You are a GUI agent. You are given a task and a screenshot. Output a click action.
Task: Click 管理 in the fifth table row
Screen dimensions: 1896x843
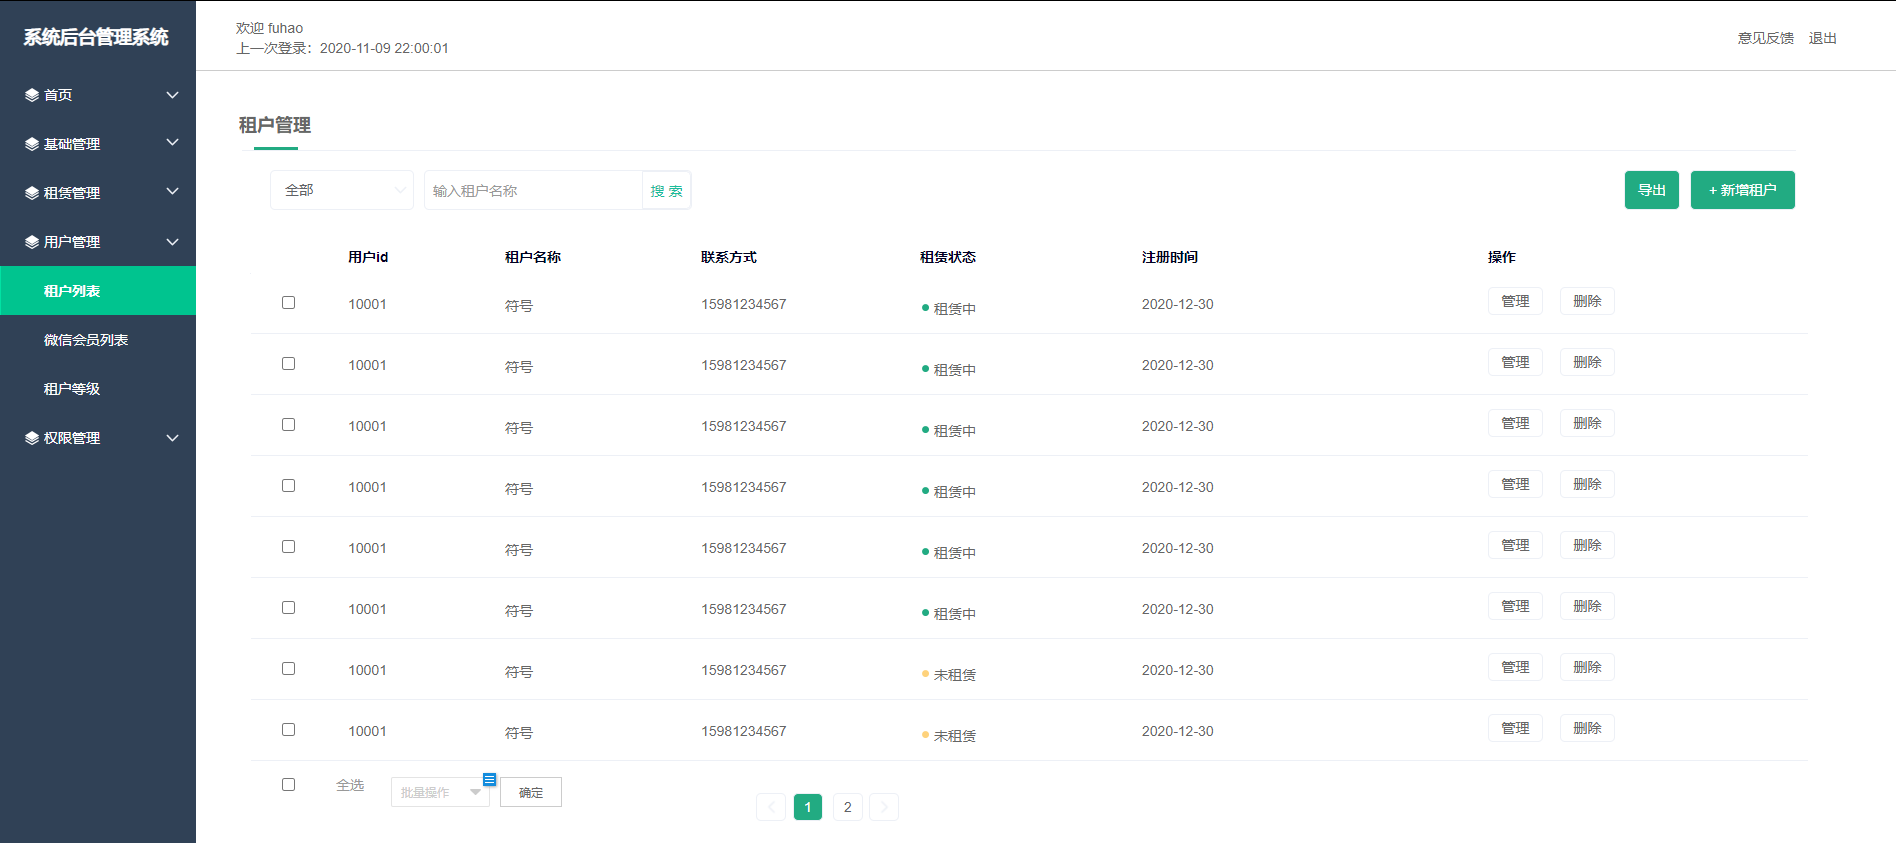[1515, 545]
